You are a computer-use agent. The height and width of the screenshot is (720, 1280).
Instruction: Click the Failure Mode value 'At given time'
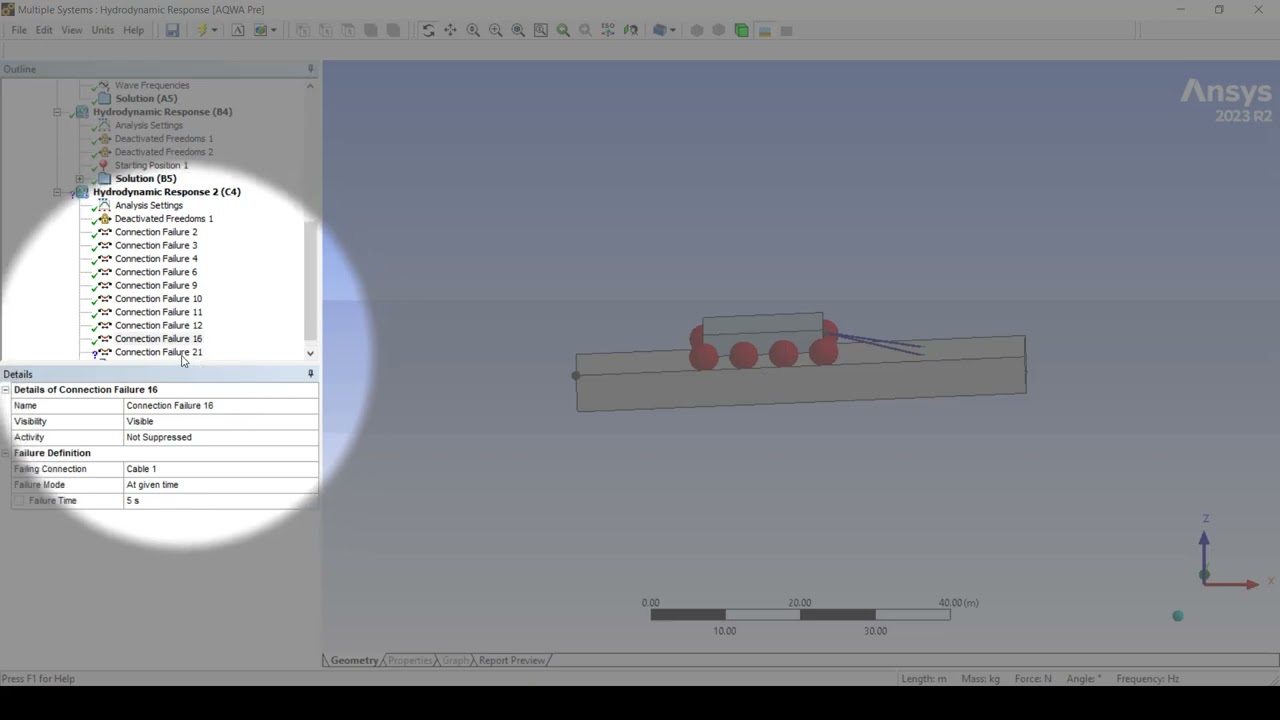pyautogui.click(x=220, y=485)
